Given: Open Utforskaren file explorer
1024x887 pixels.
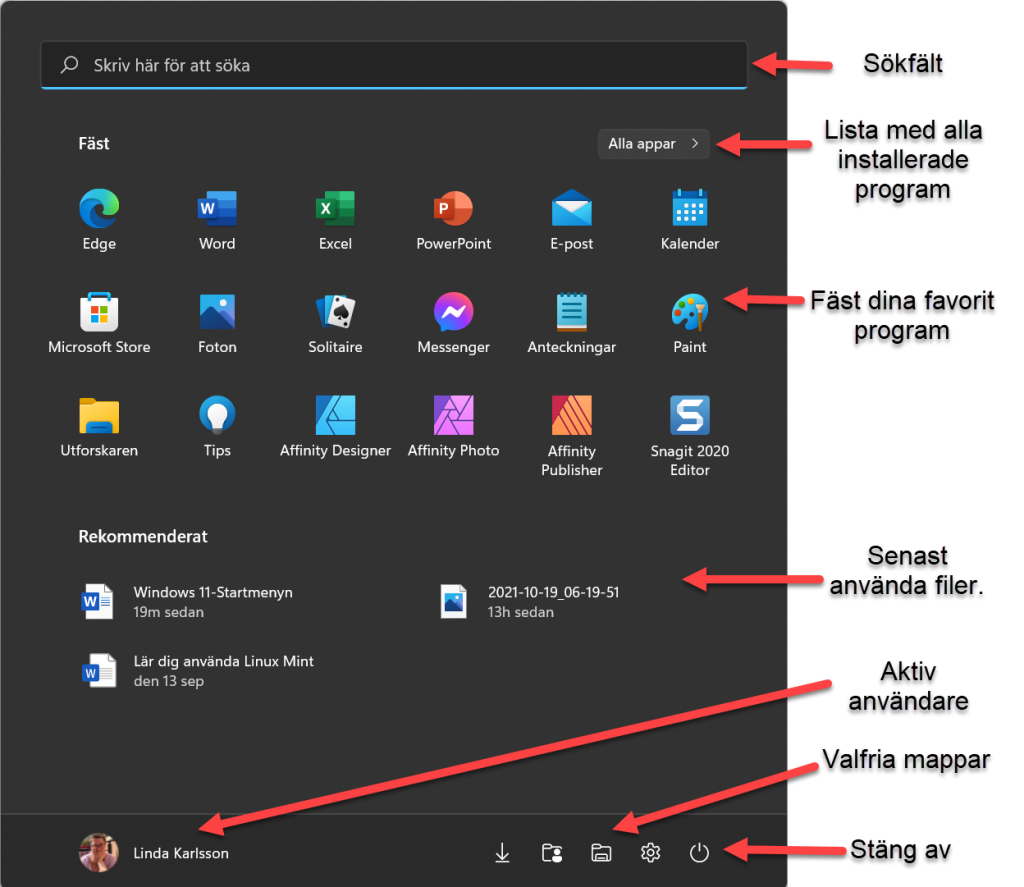Looking at the screenshot, I should click(99, 427).
